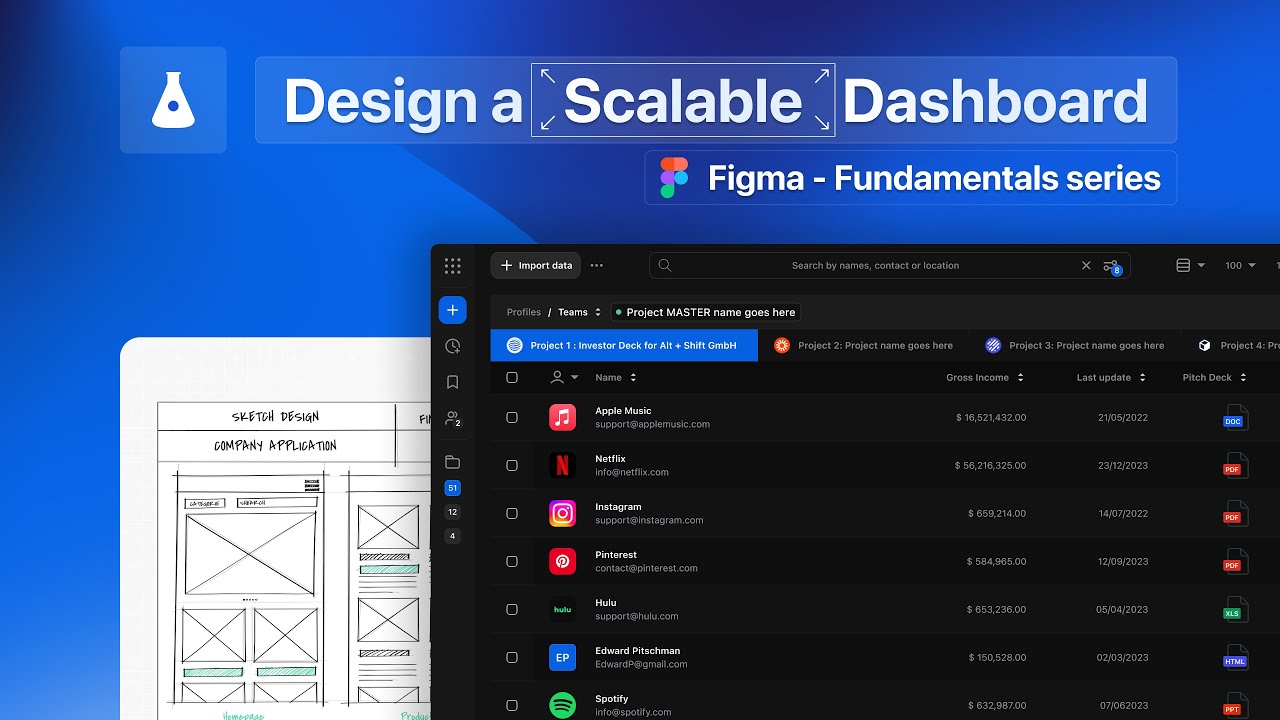Viewport: 1280px width, 720px height.
Task: Click the 21/05/2022 last update date
Action: (1123, 418)
